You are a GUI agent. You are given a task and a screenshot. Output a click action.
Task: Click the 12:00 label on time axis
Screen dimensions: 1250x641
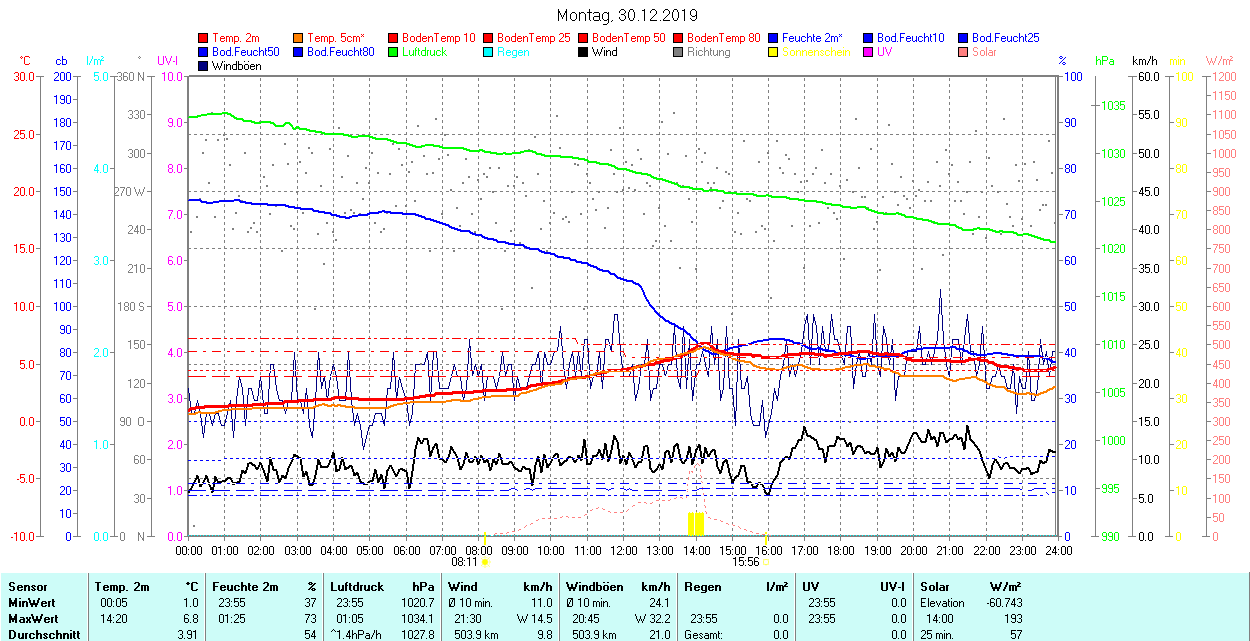tap(624, 550)
